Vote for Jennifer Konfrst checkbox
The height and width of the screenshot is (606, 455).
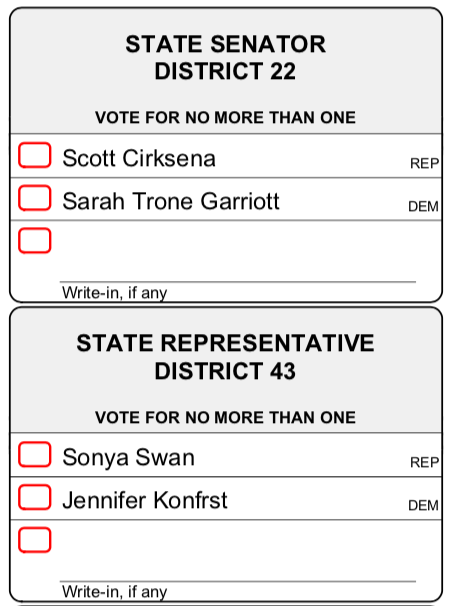click(35, 497)
